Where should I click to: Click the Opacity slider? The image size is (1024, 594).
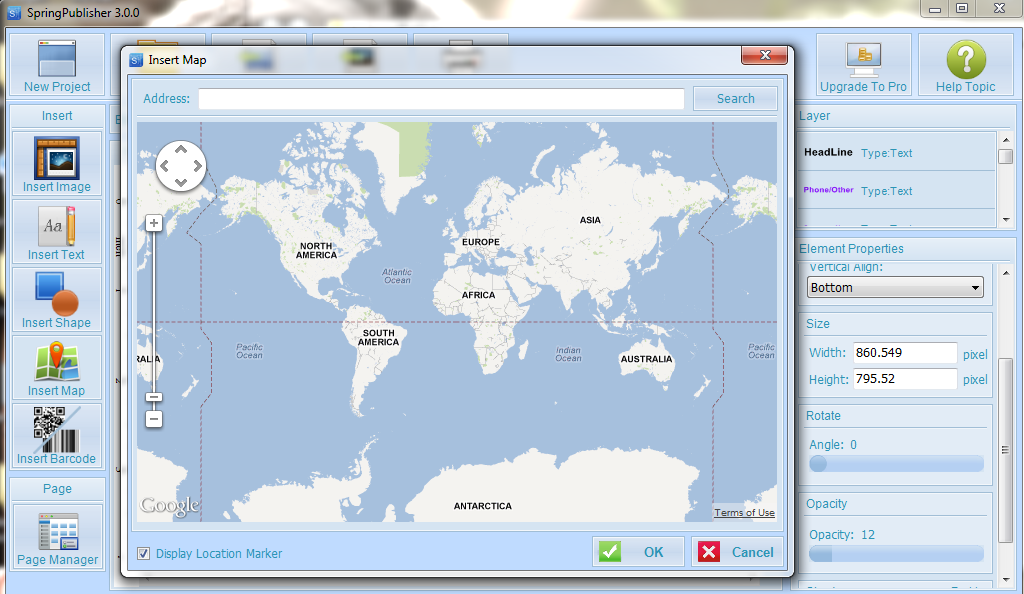(x=896, y=554)
